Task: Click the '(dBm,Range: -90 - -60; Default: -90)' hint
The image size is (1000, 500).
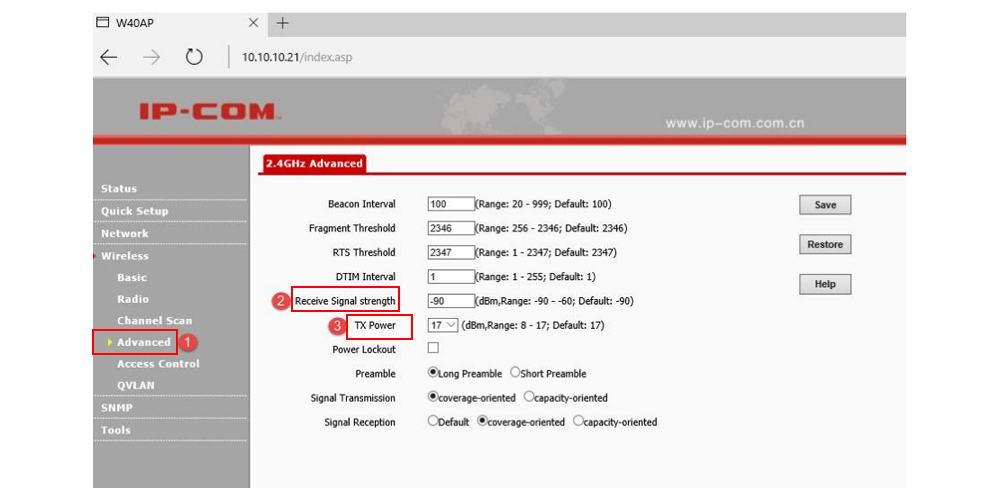Action: tap(554, 301)
